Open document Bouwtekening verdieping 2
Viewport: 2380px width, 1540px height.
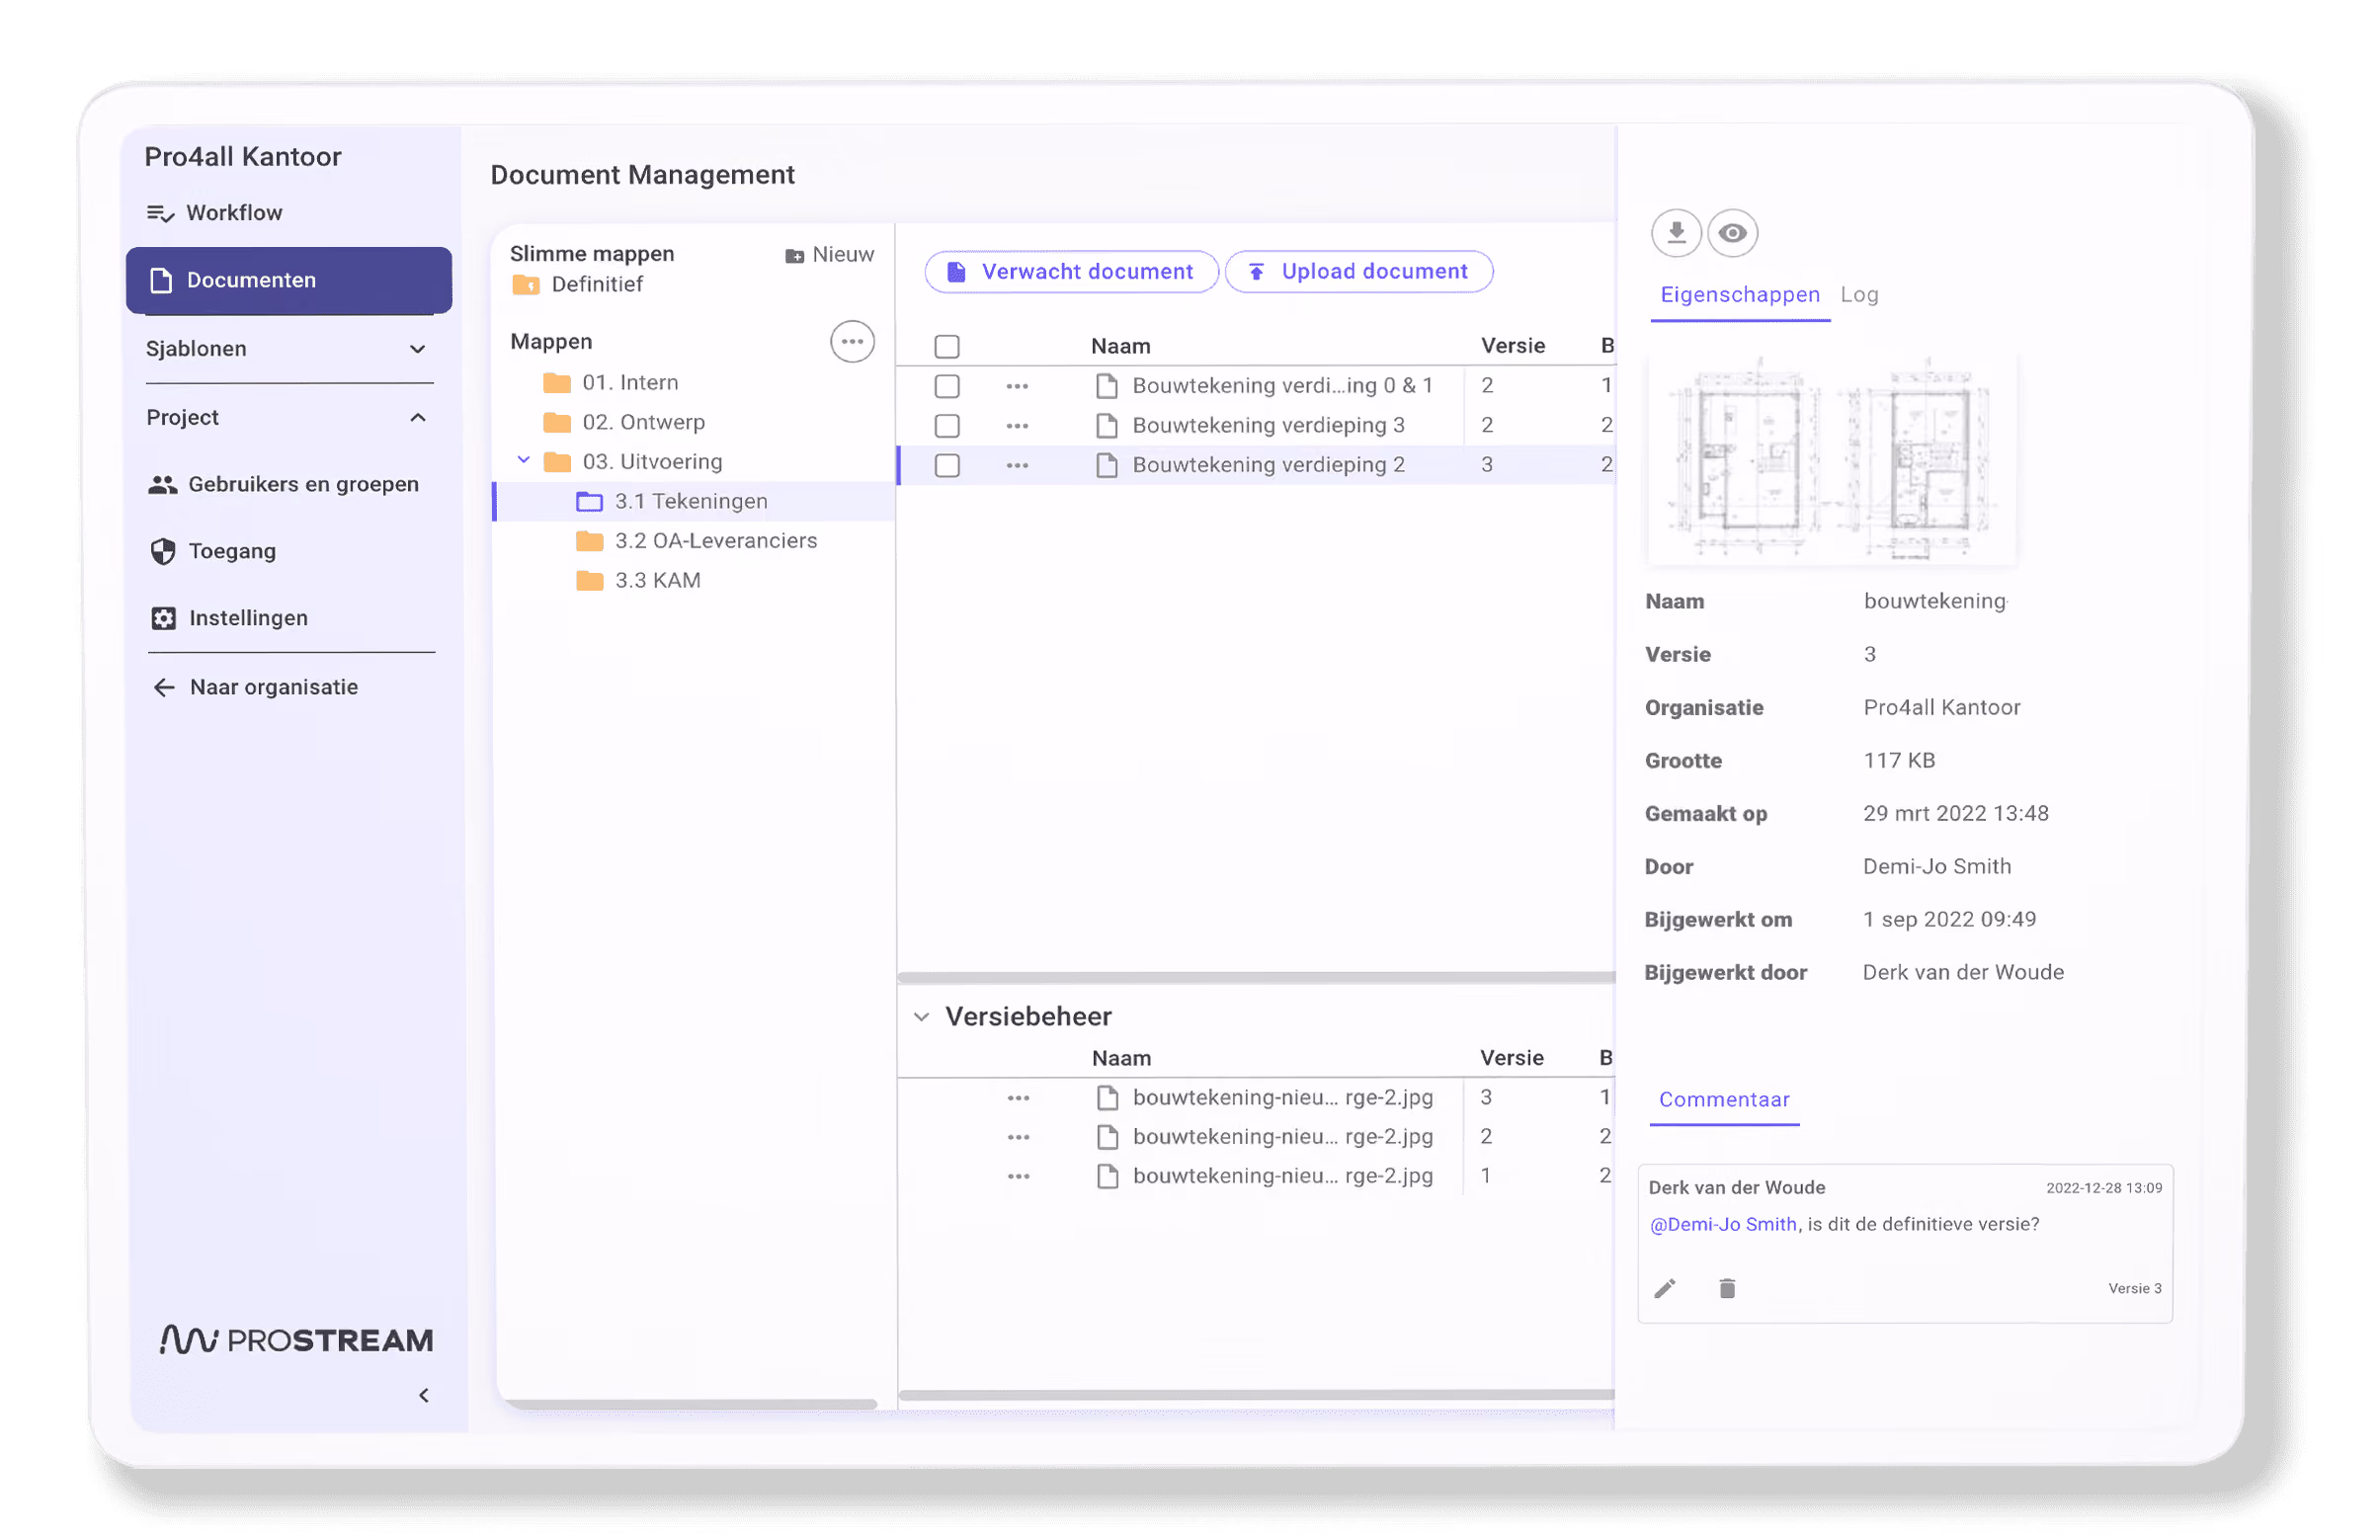coord(1268,465)
